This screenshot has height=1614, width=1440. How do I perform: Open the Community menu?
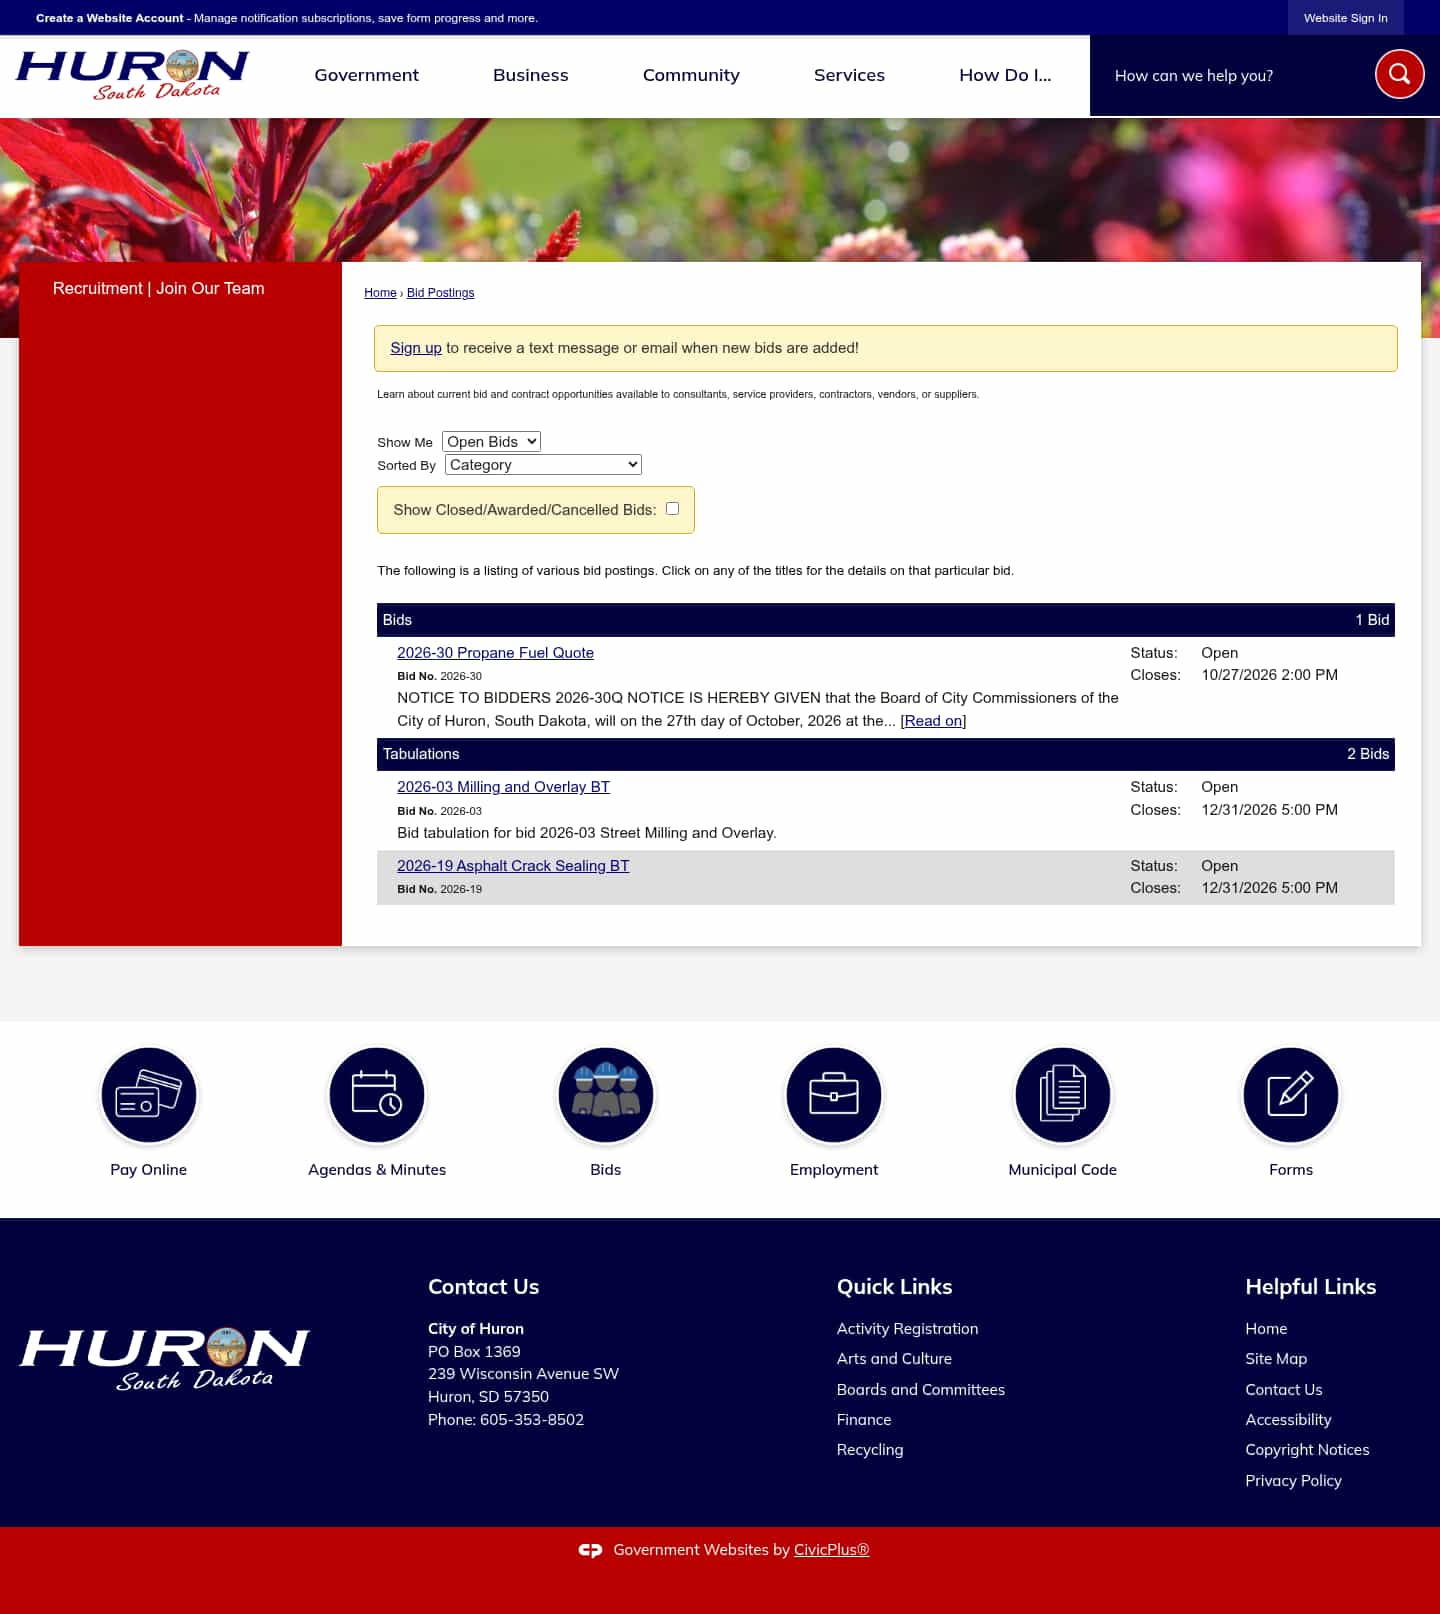tap(691, 75)
